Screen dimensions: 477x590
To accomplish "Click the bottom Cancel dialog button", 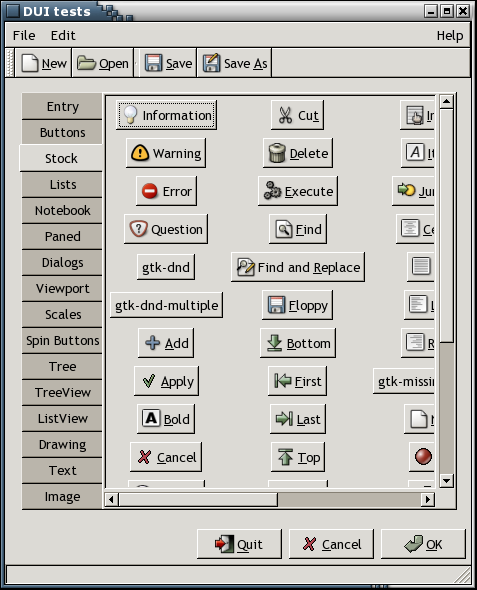I will click(331, 544).
